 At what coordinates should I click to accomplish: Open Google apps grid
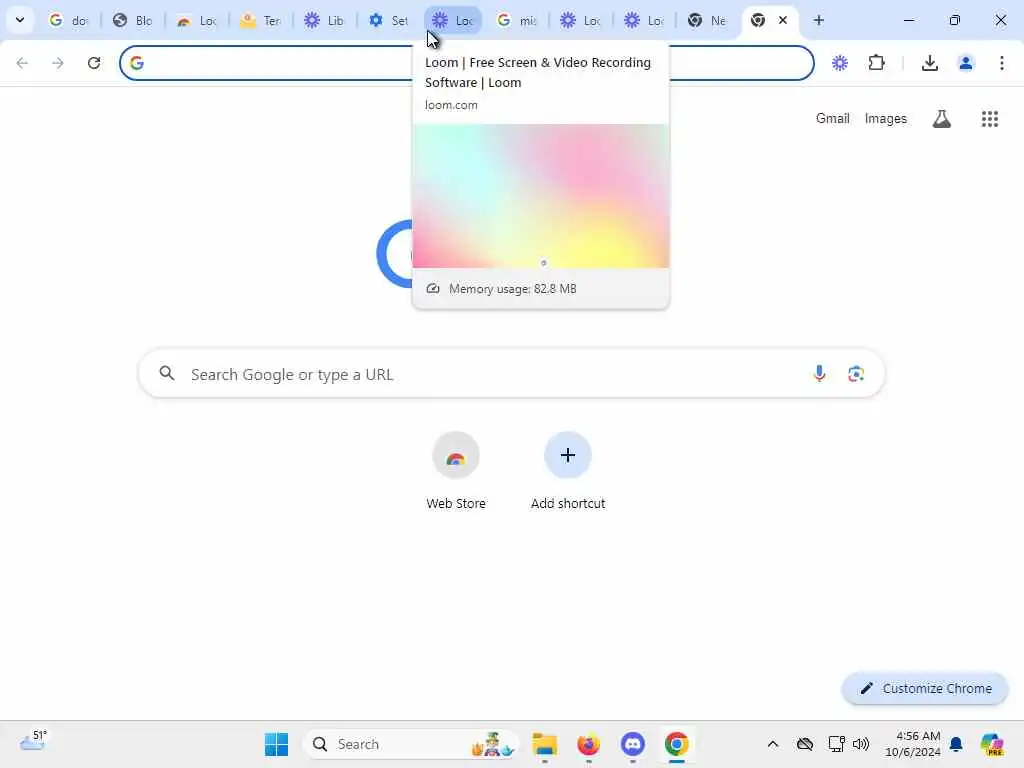[x=990, y=119]
